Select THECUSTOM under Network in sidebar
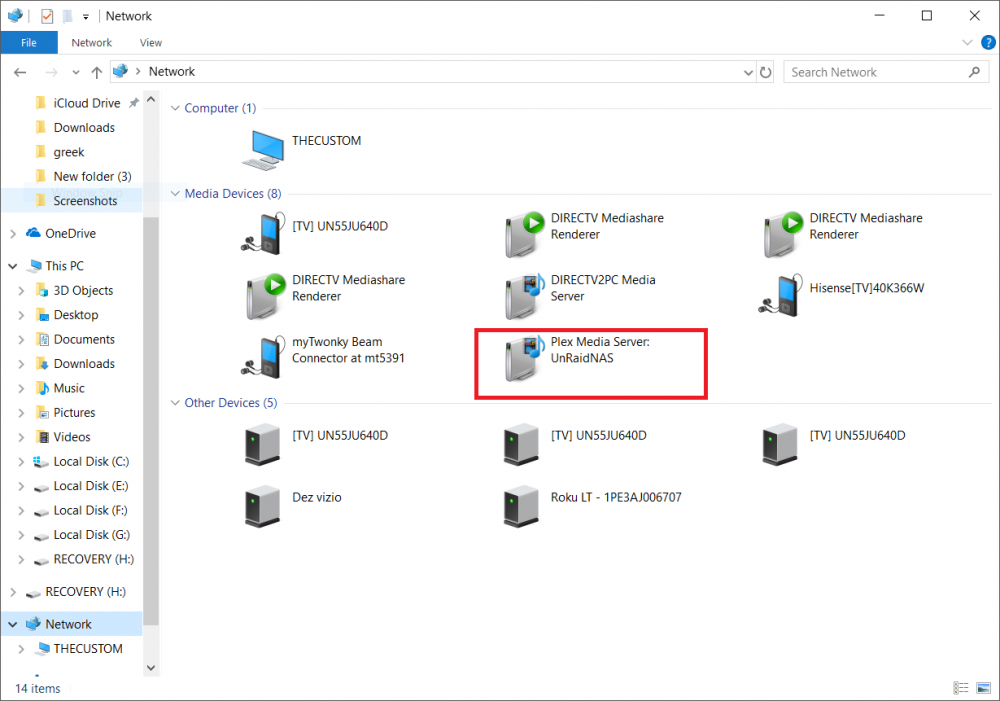 [88, 649]
